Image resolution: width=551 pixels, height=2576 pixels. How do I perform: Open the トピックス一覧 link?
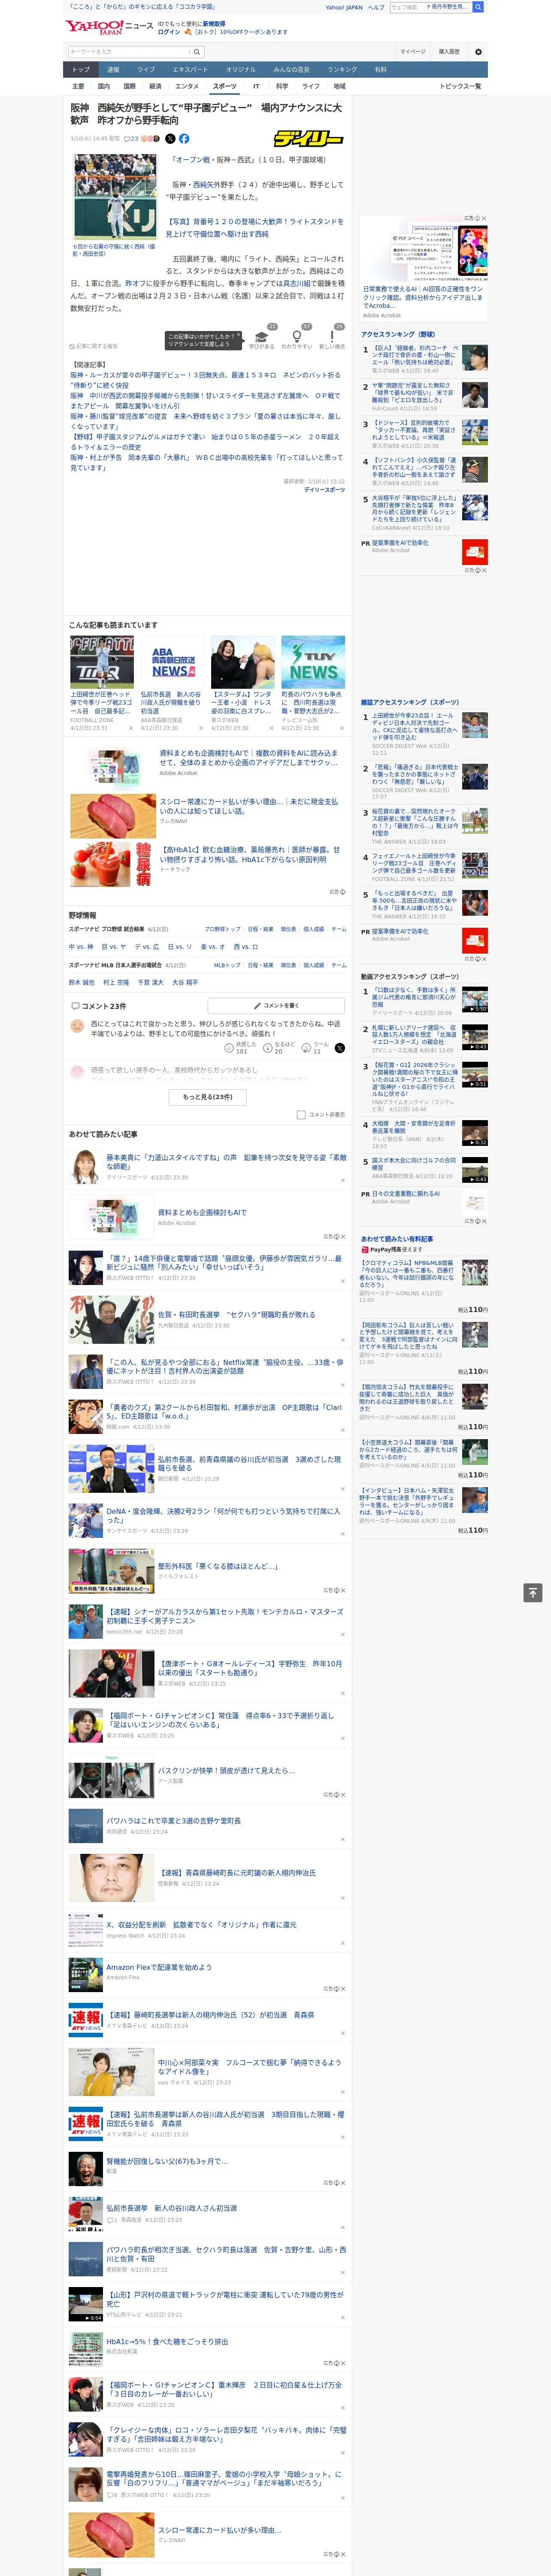point(461,86)
